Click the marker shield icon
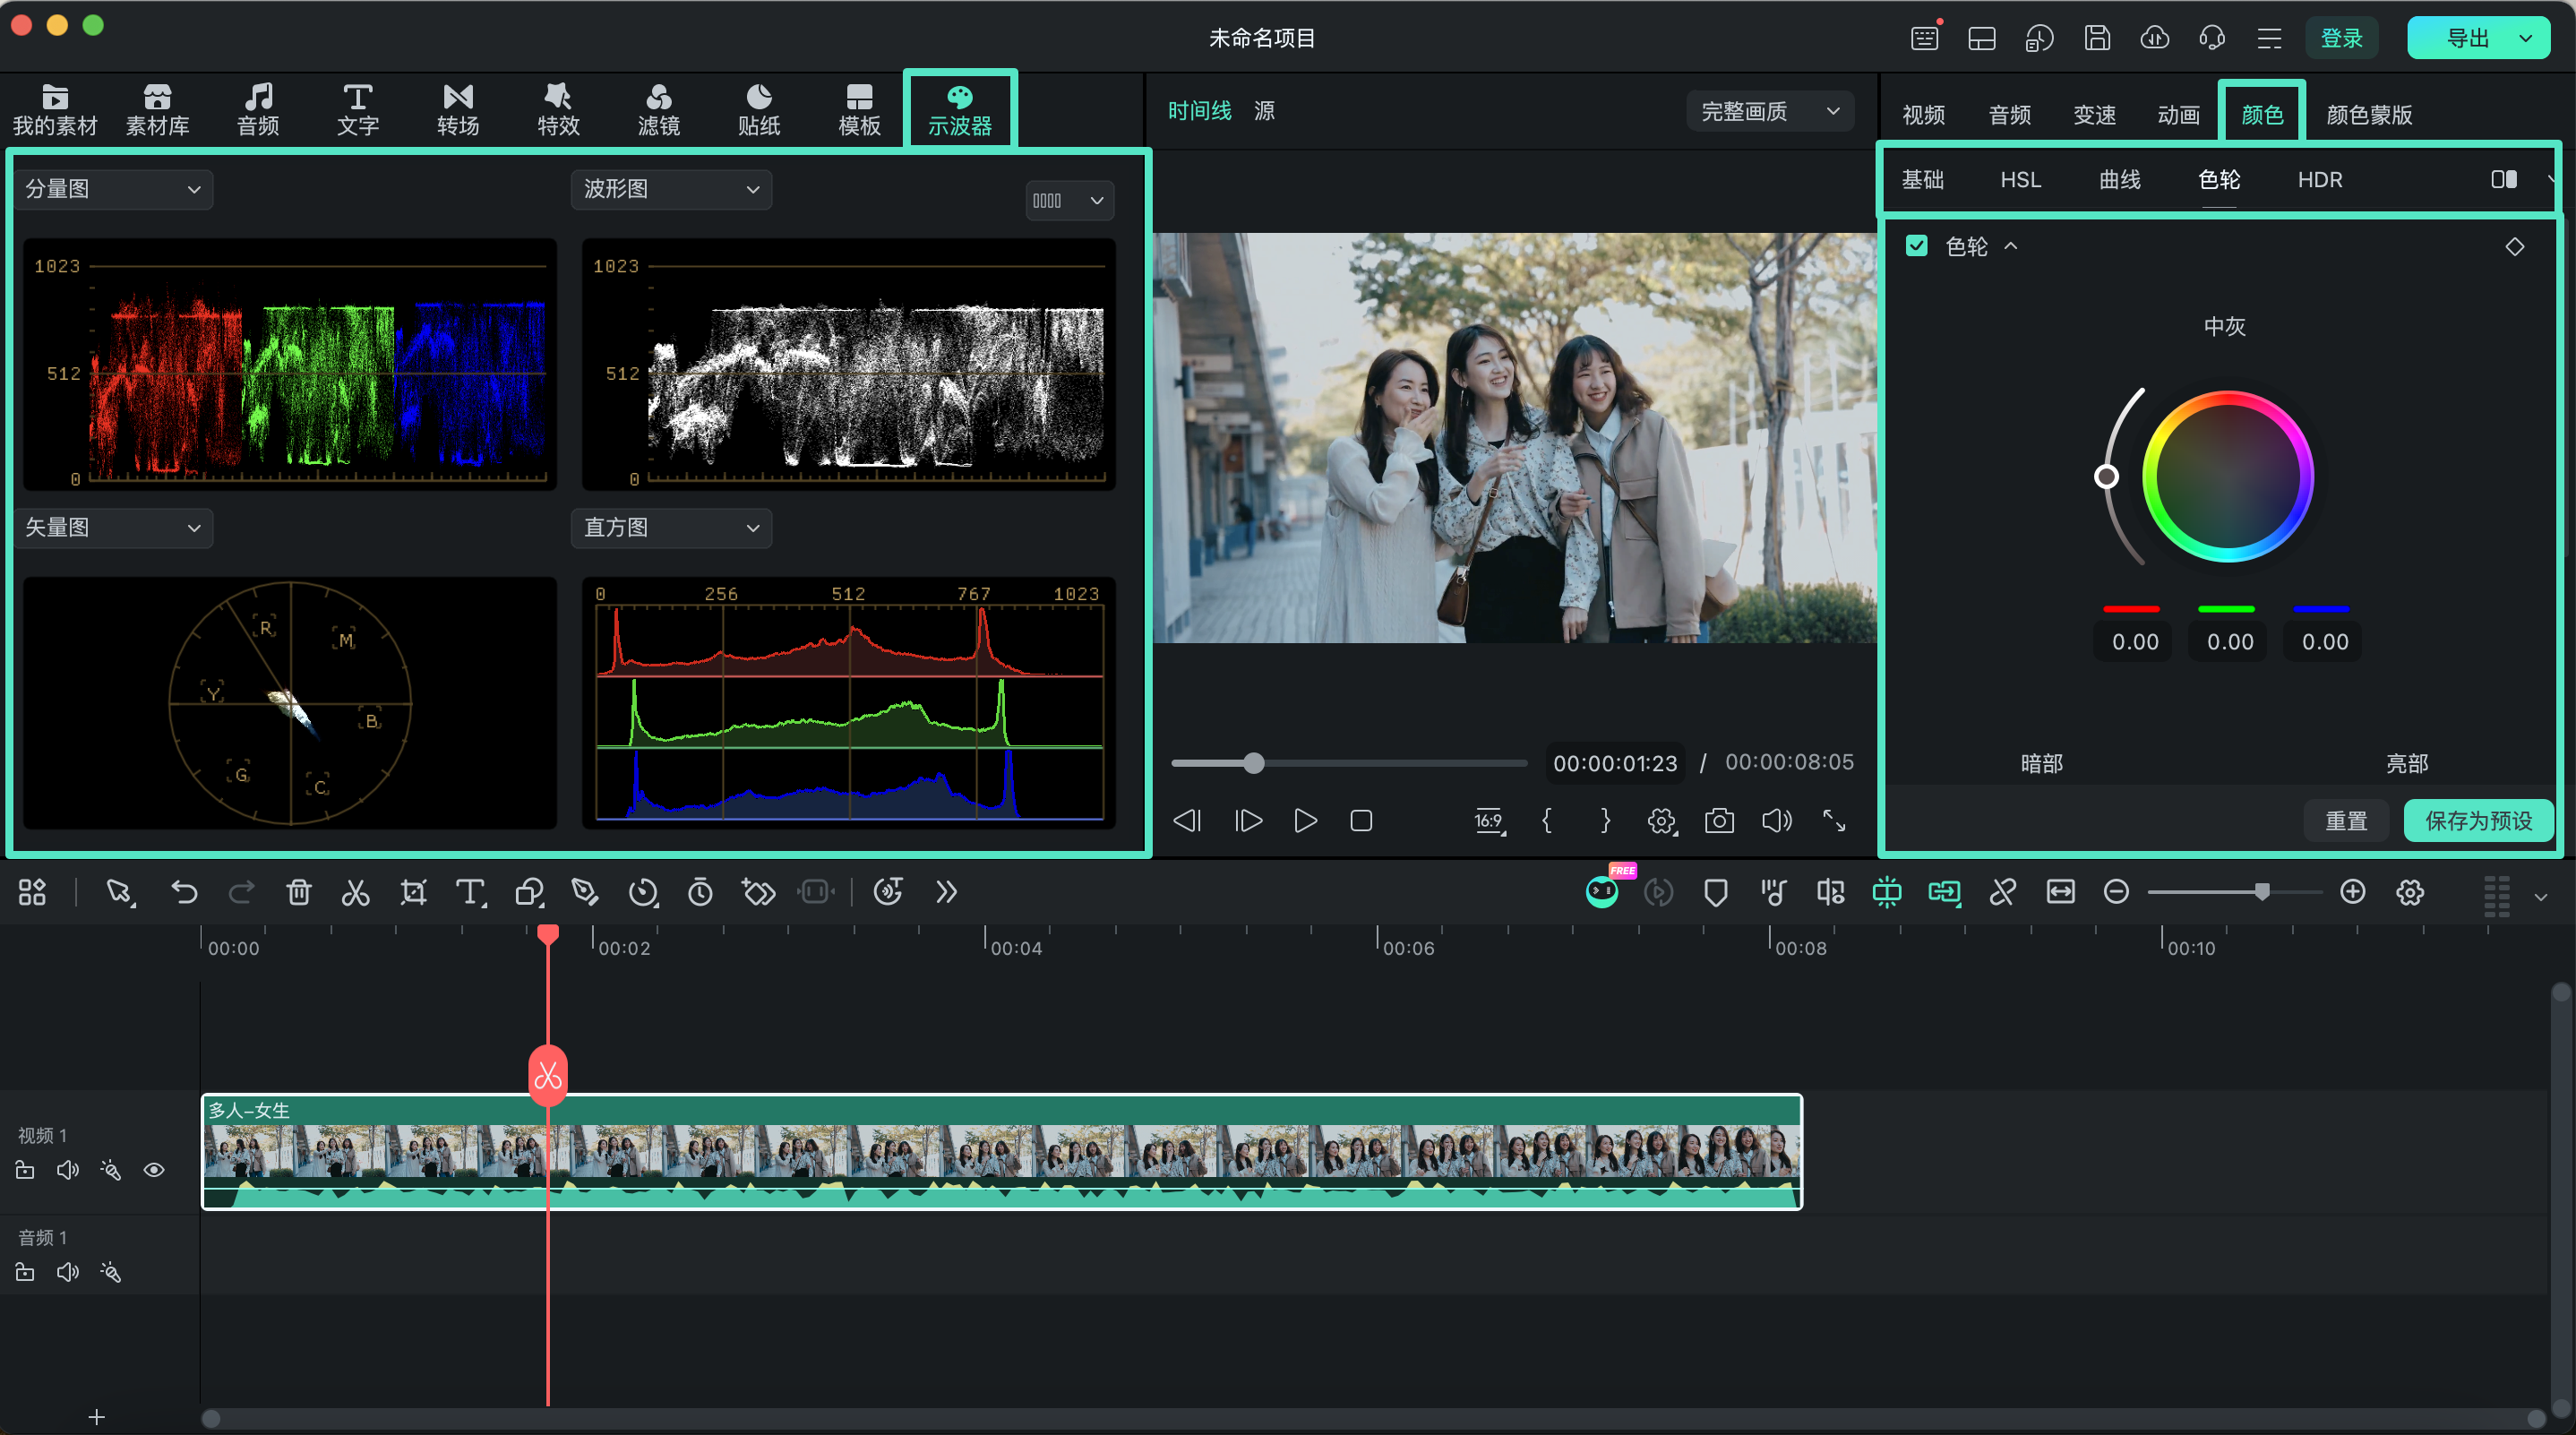This screenshot has width=2576, height=1435. 1715,892
